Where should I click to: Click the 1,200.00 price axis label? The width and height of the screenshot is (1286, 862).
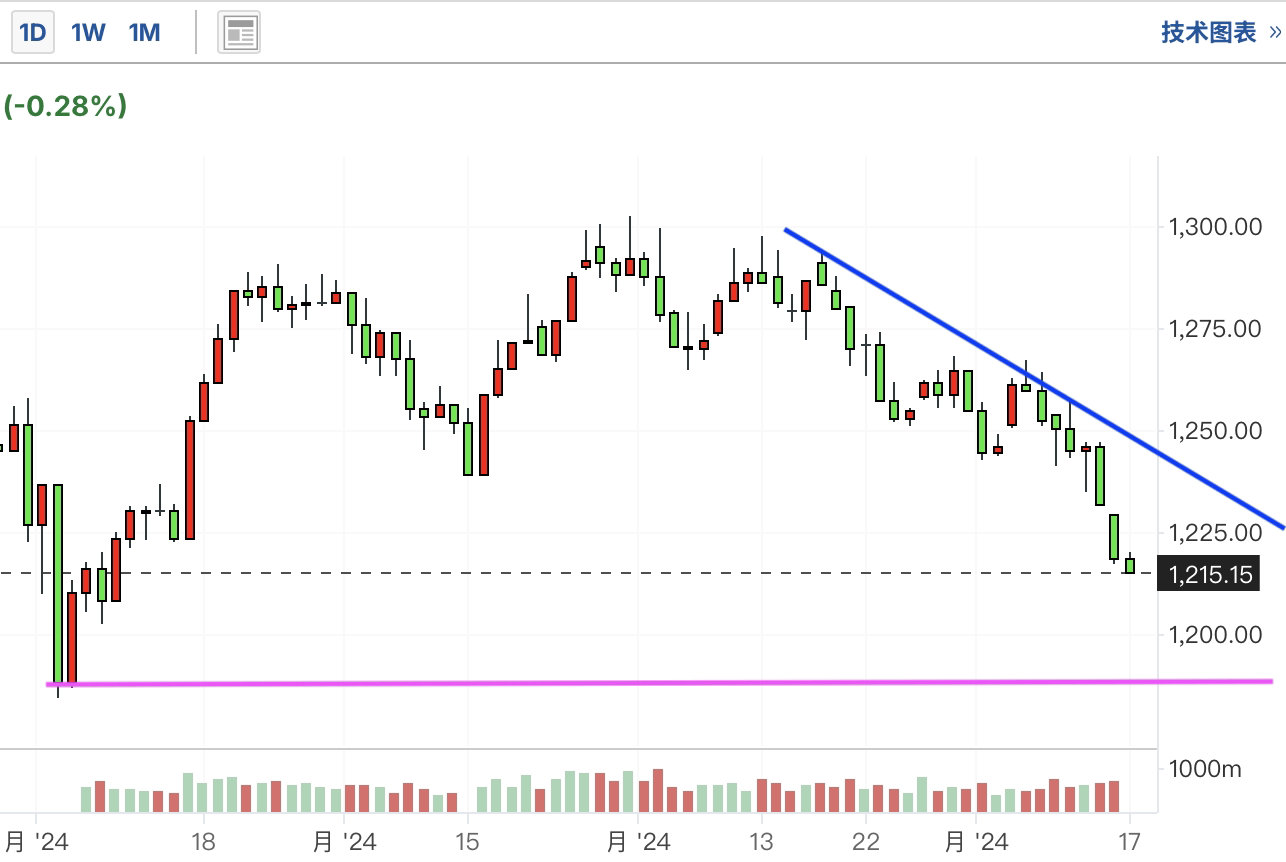point(1215,634)
